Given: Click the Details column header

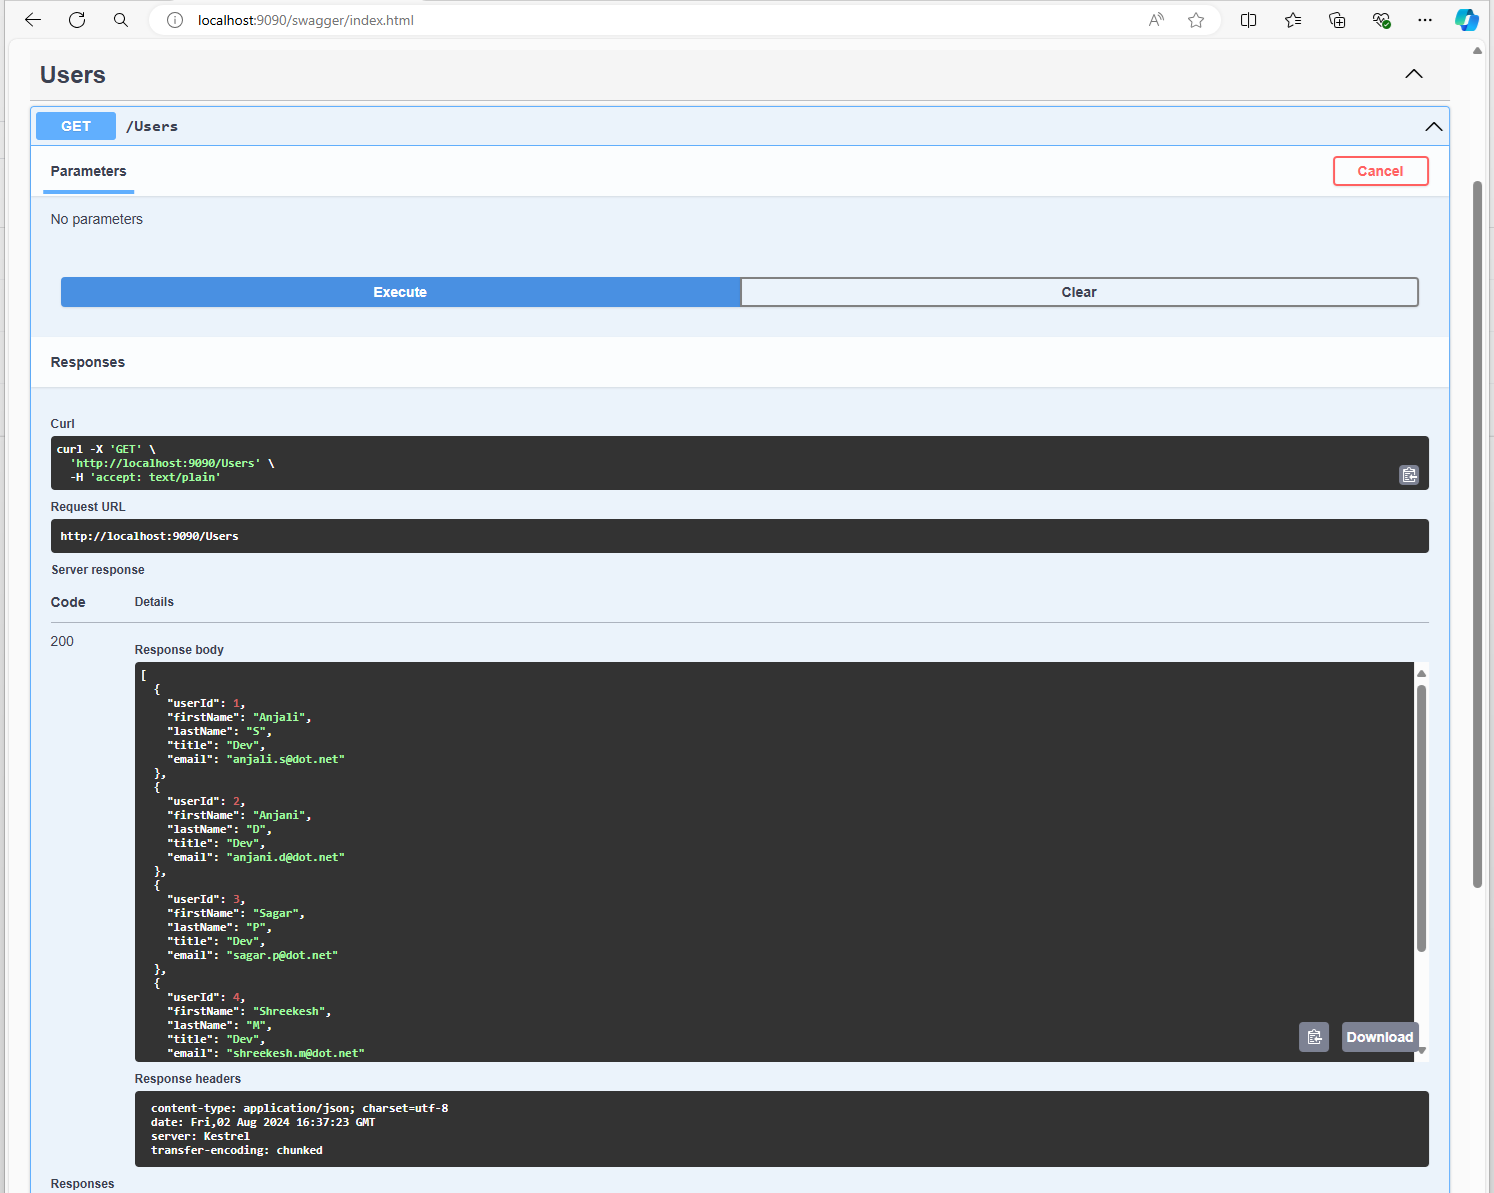Looking at the screenshot, I should coord(154,602).
